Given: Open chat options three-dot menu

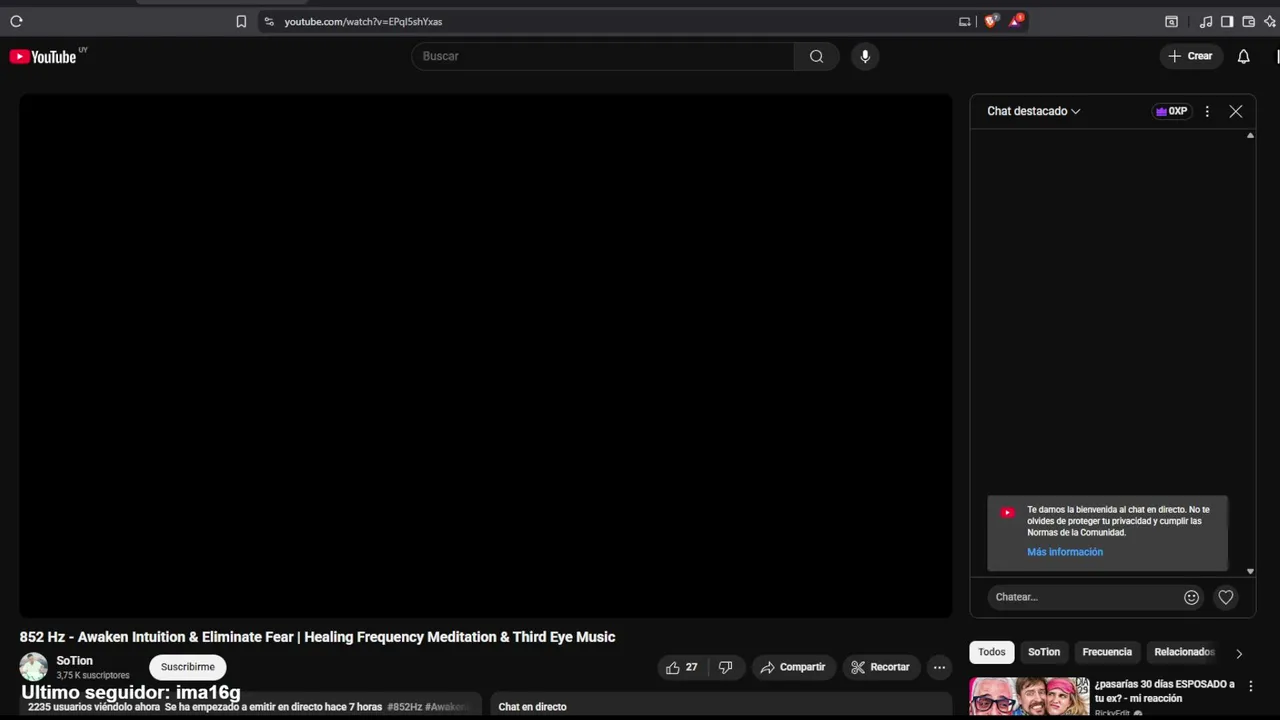Looking at the screenshot, I should coord(1207,111).
